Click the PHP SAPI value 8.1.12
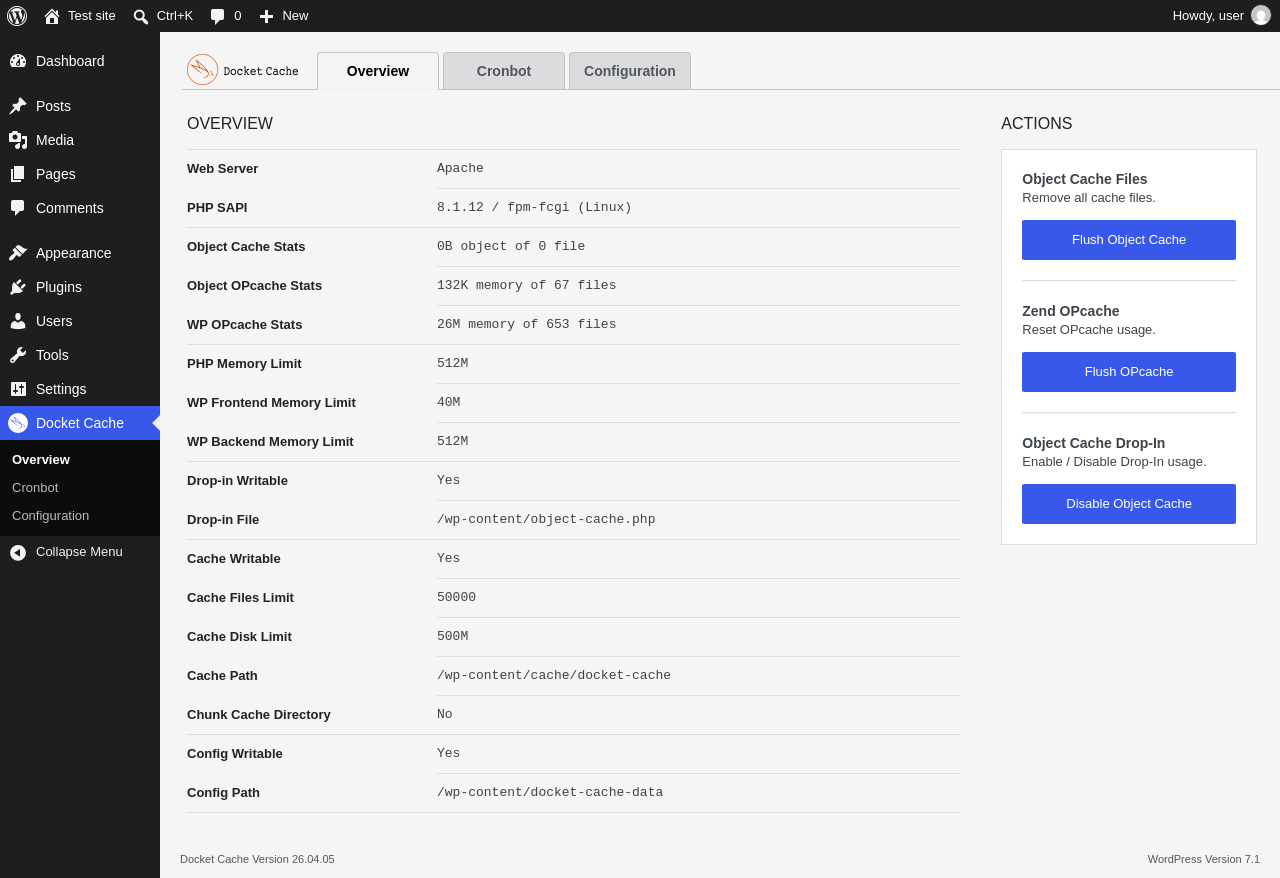The height and width of the screenshot is (878, 1280). coord(534,208)
